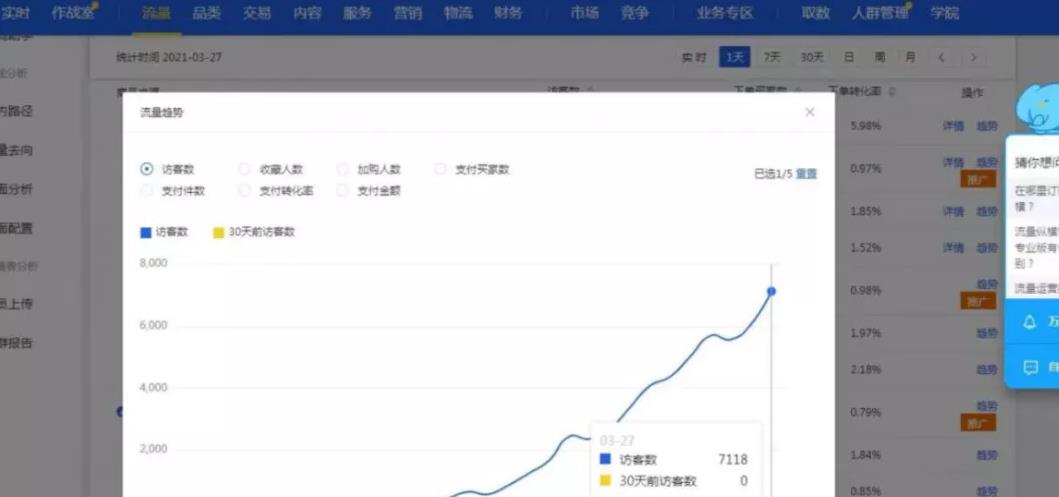Switch time range to 实时

(x=694, y=57)
